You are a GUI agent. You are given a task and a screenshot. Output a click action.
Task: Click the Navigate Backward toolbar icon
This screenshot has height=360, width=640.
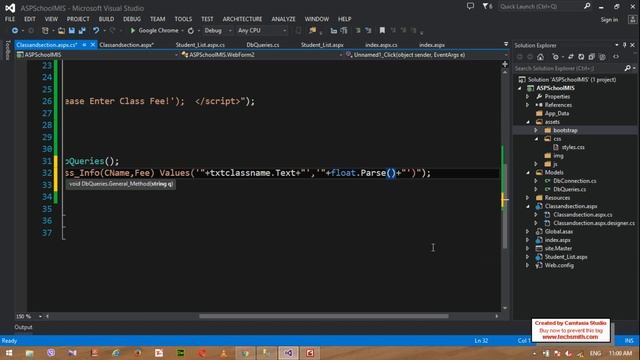(x=15, y=31)
